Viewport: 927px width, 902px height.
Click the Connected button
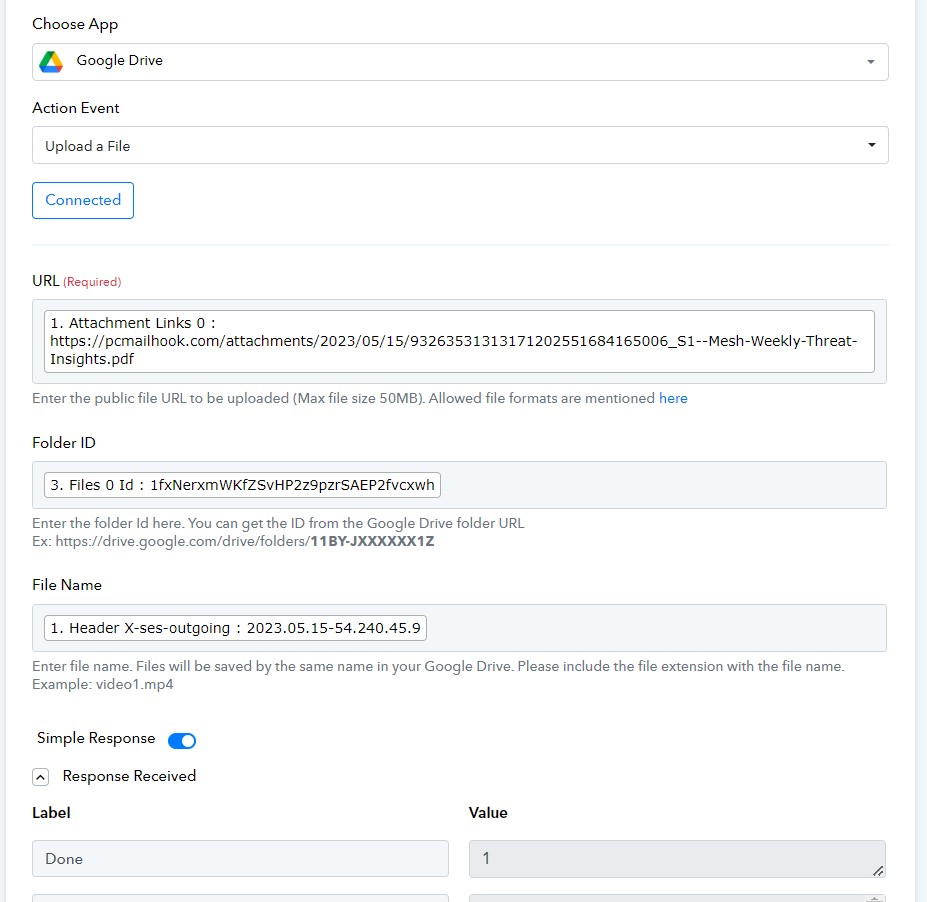pos(83,200)
